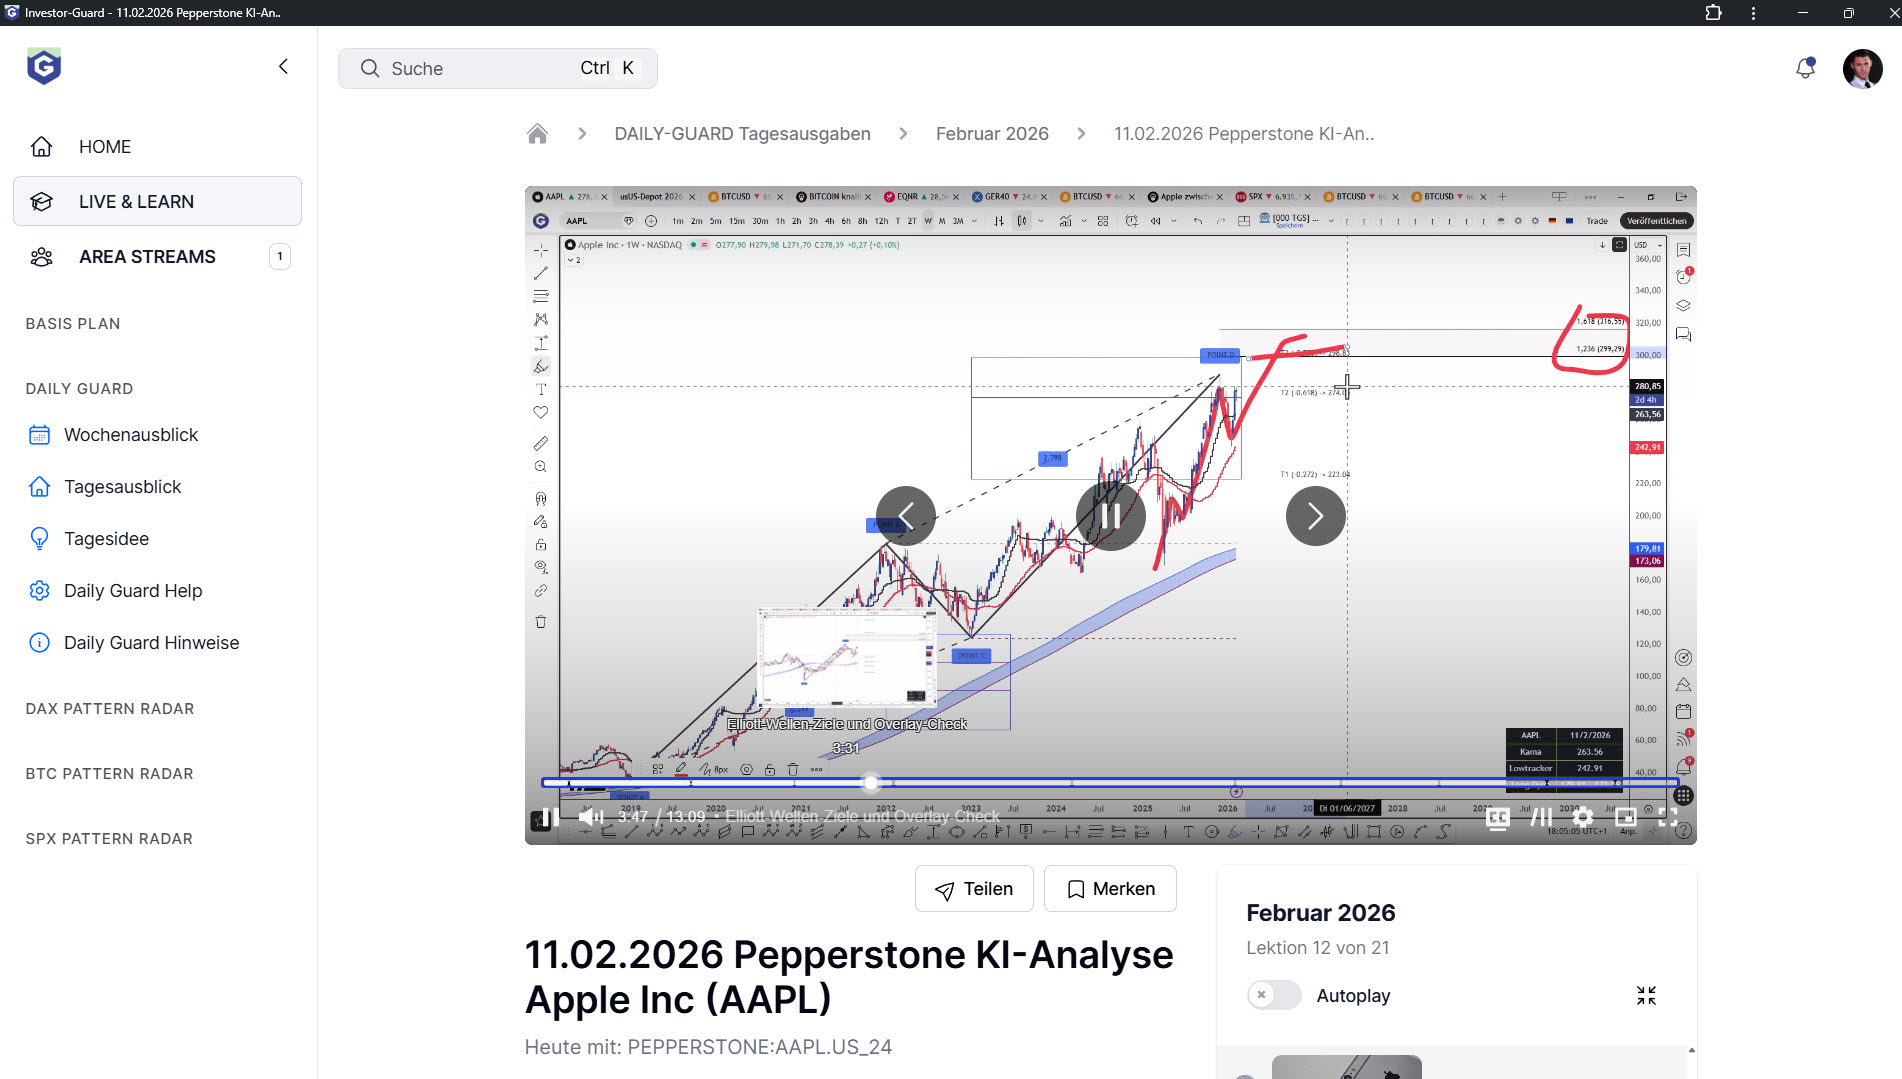1902x1079 pixels.
Task: Click the home breadcrumb icon
Action: 537,134
